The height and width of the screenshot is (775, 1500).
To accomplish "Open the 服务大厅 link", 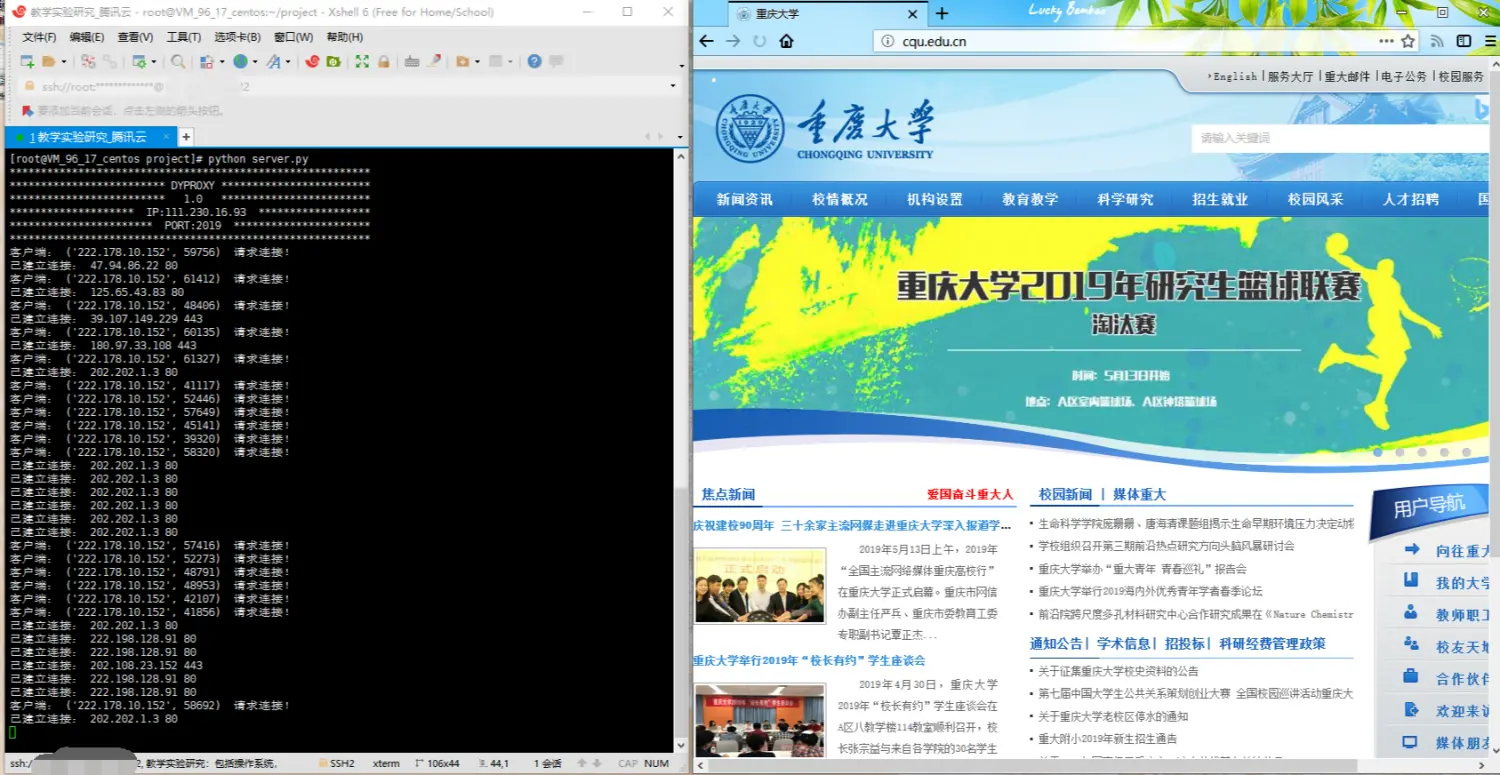I will click(x=1290, y=76).
